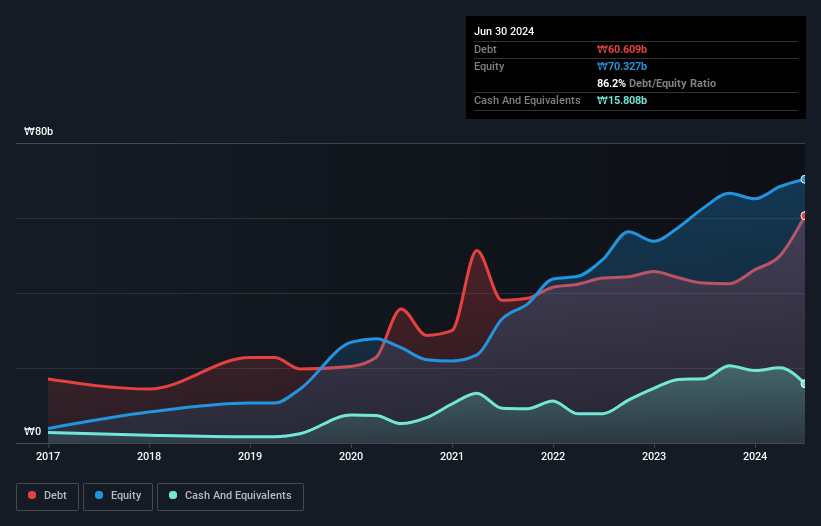Click the 2020 x-axis label
The image size is (821, 526).
pos(351,456)
